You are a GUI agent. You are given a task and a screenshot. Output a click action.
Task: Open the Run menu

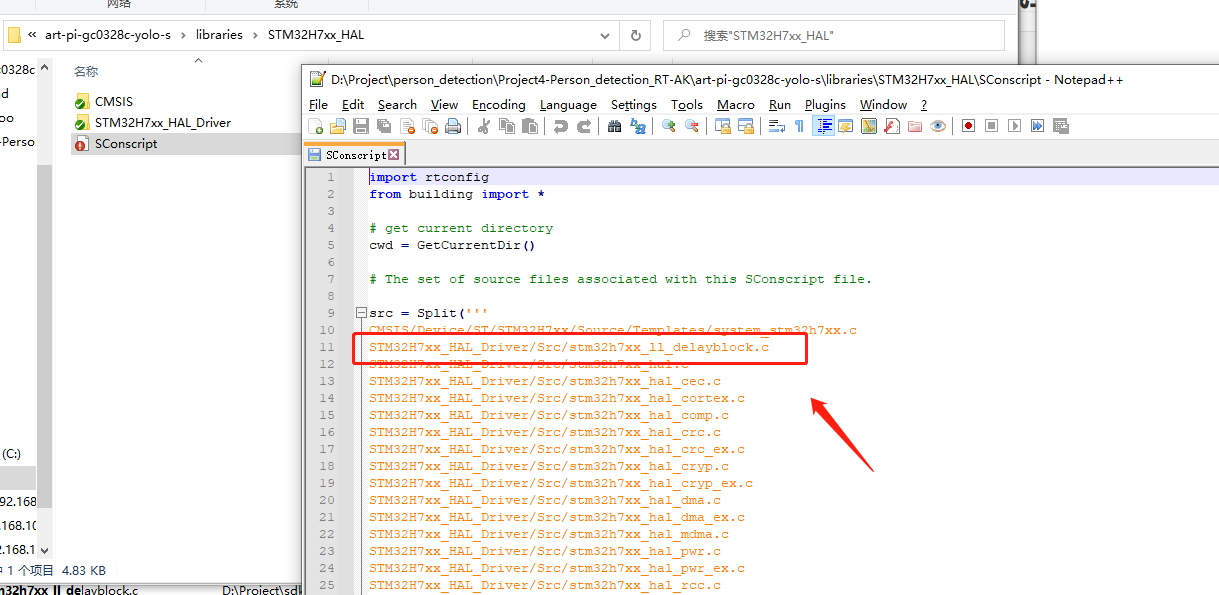pos(780,105)
